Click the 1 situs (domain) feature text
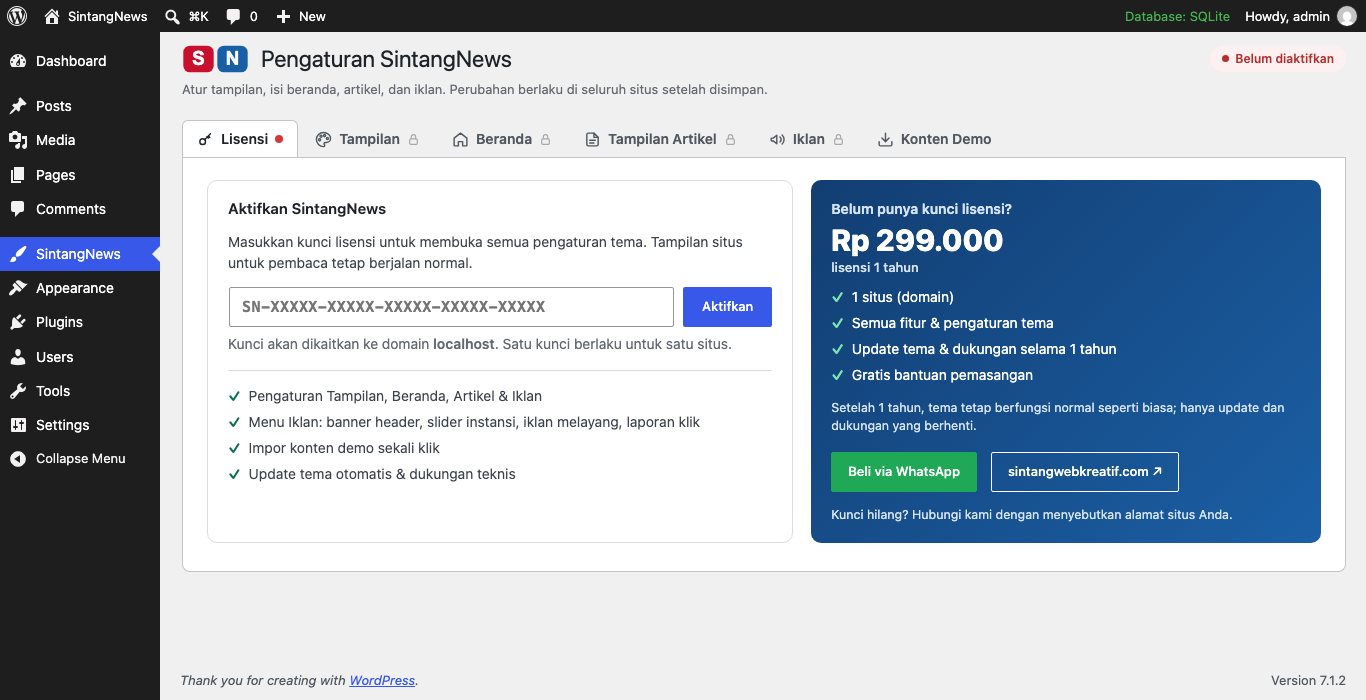This screenshot has width=1366, height=700. click(x=903, y=297)
